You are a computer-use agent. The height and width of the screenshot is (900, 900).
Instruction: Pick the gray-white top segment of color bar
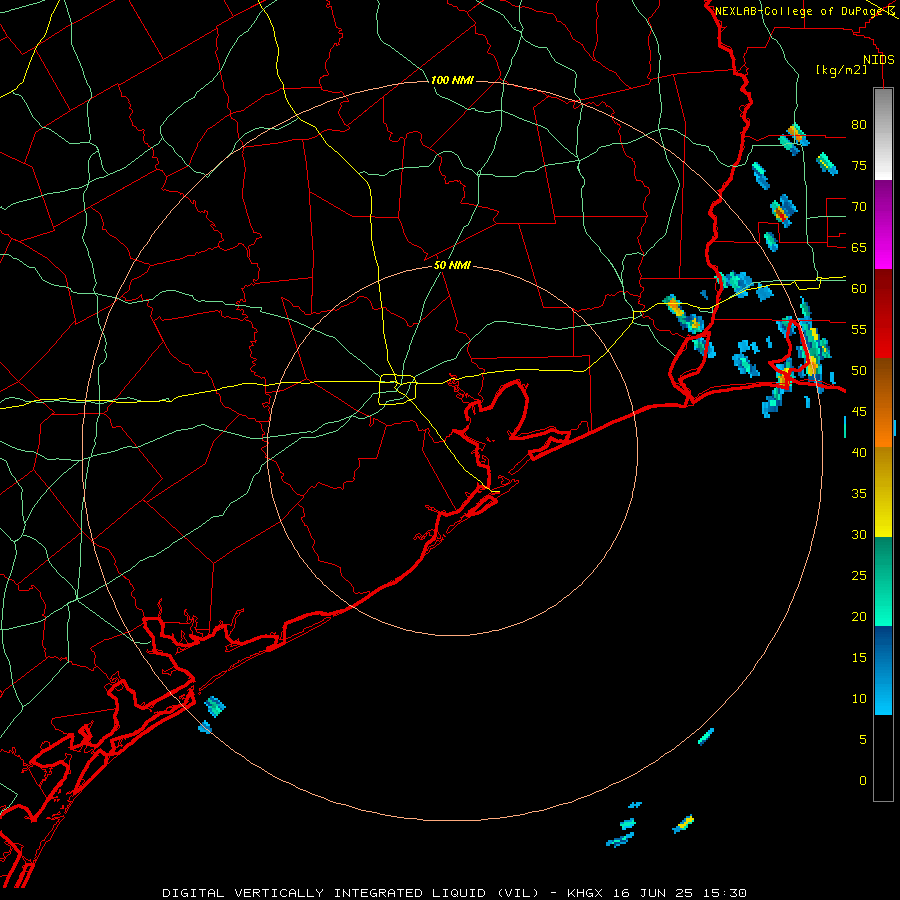coord(883,134)
